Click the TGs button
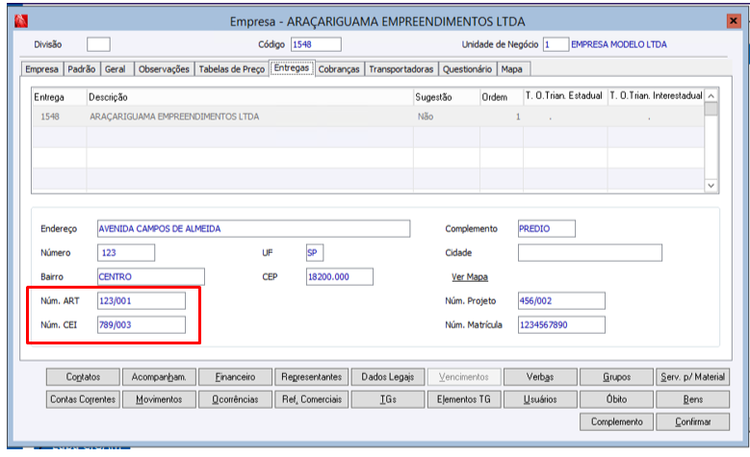Viewport: 750px width, 457px height. 387,399
